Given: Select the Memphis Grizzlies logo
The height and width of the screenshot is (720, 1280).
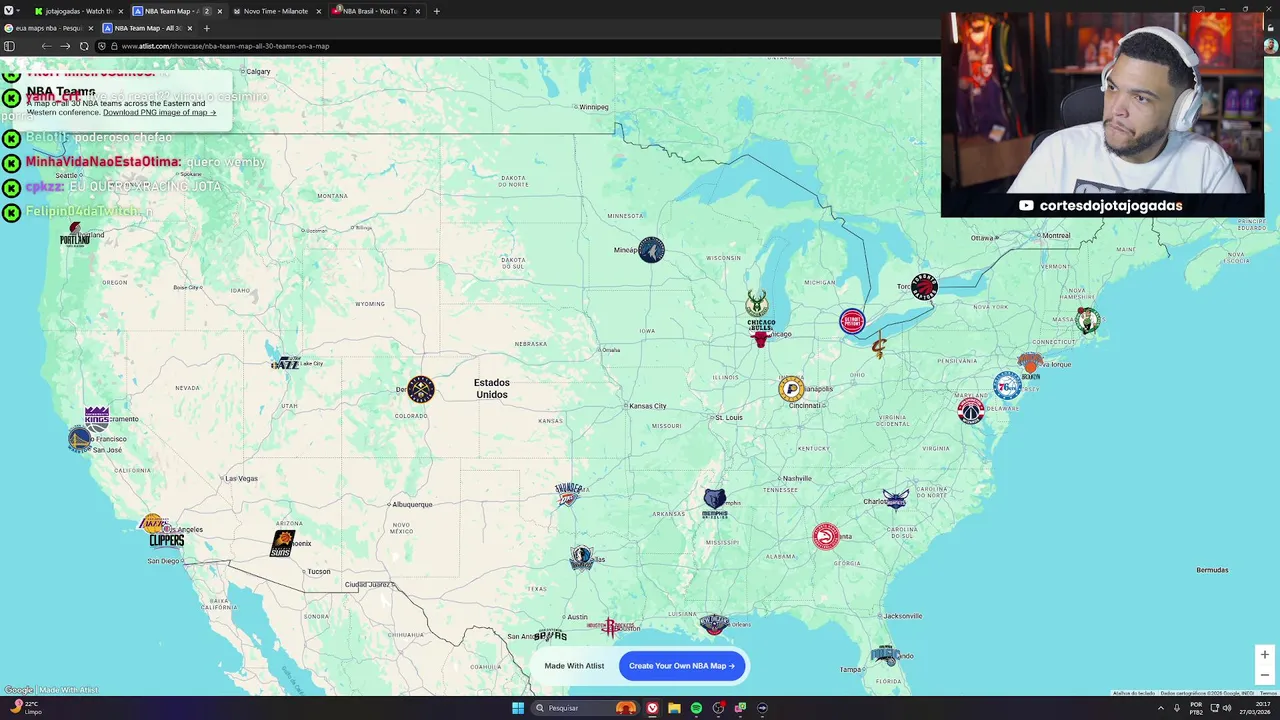Looking at the screenshot, I should tap(715, 503).
